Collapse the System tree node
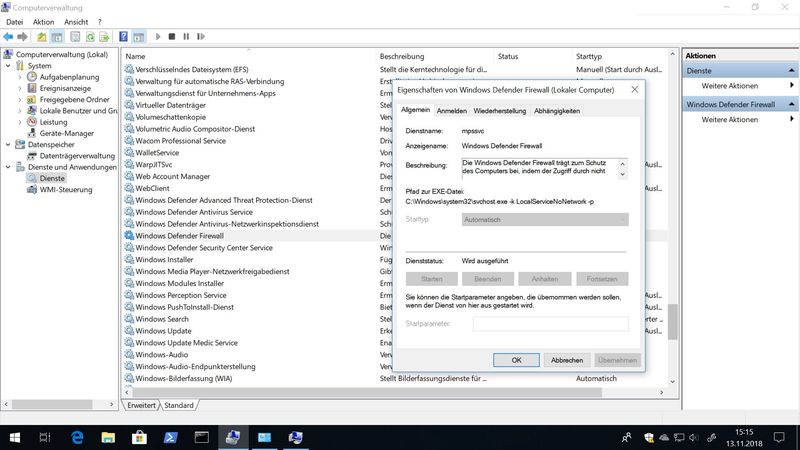Viewport: 800px width, 450px height. pyautogui.click(x=8, y=66)
